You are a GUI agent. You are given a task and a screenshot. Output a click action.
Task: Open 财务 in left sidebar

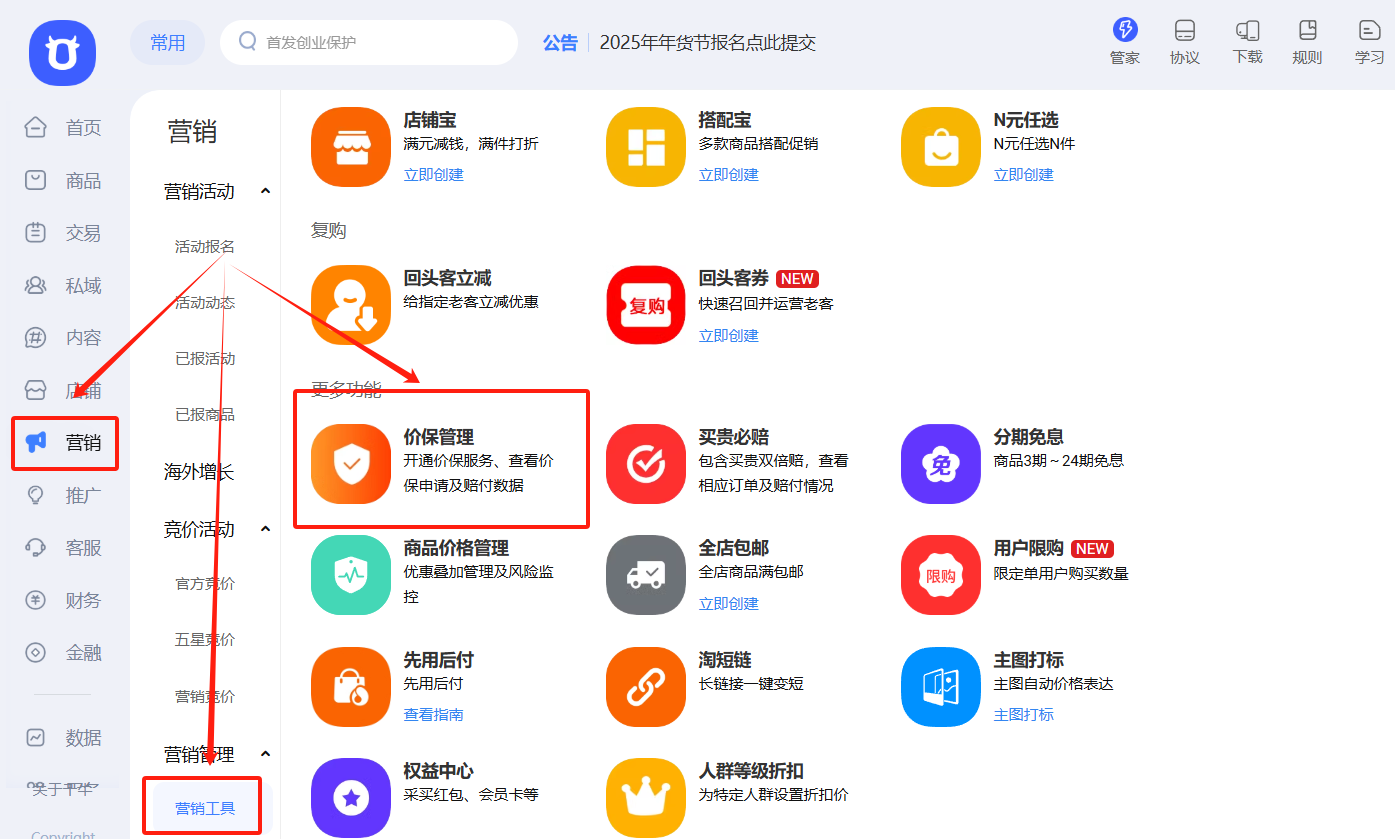[63, 601]
